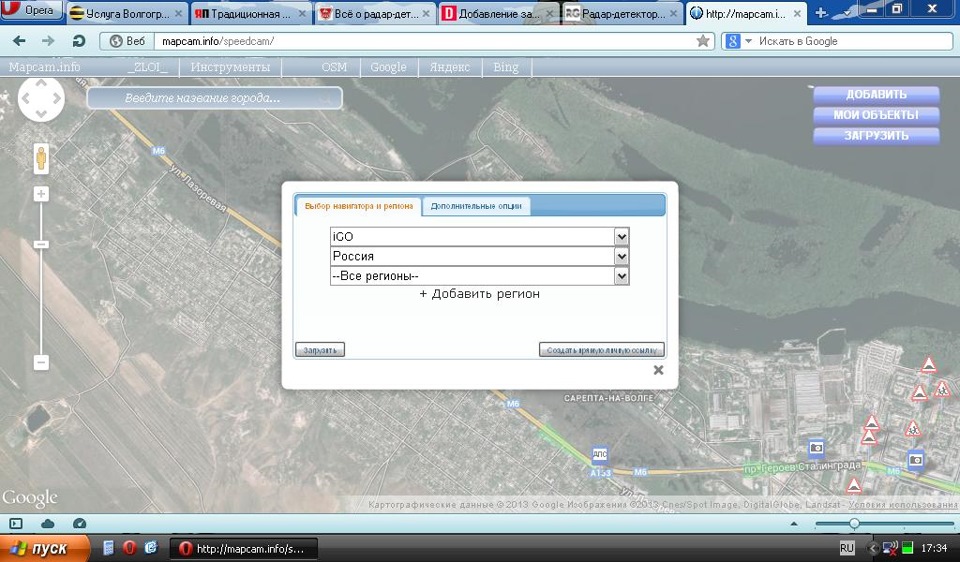Open Opera Link cloud icon in status bar
Image resolution: width=960 pixels, height=562 pixels.
(x=48, y=523)
